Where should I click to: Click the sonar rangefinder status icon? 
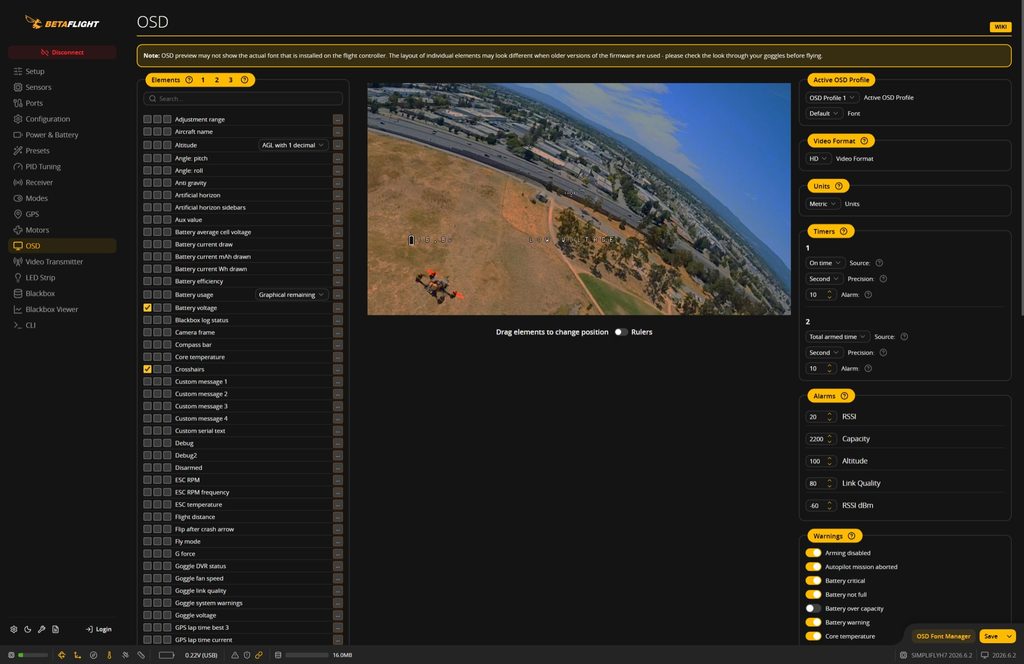(x=141, y=655)
